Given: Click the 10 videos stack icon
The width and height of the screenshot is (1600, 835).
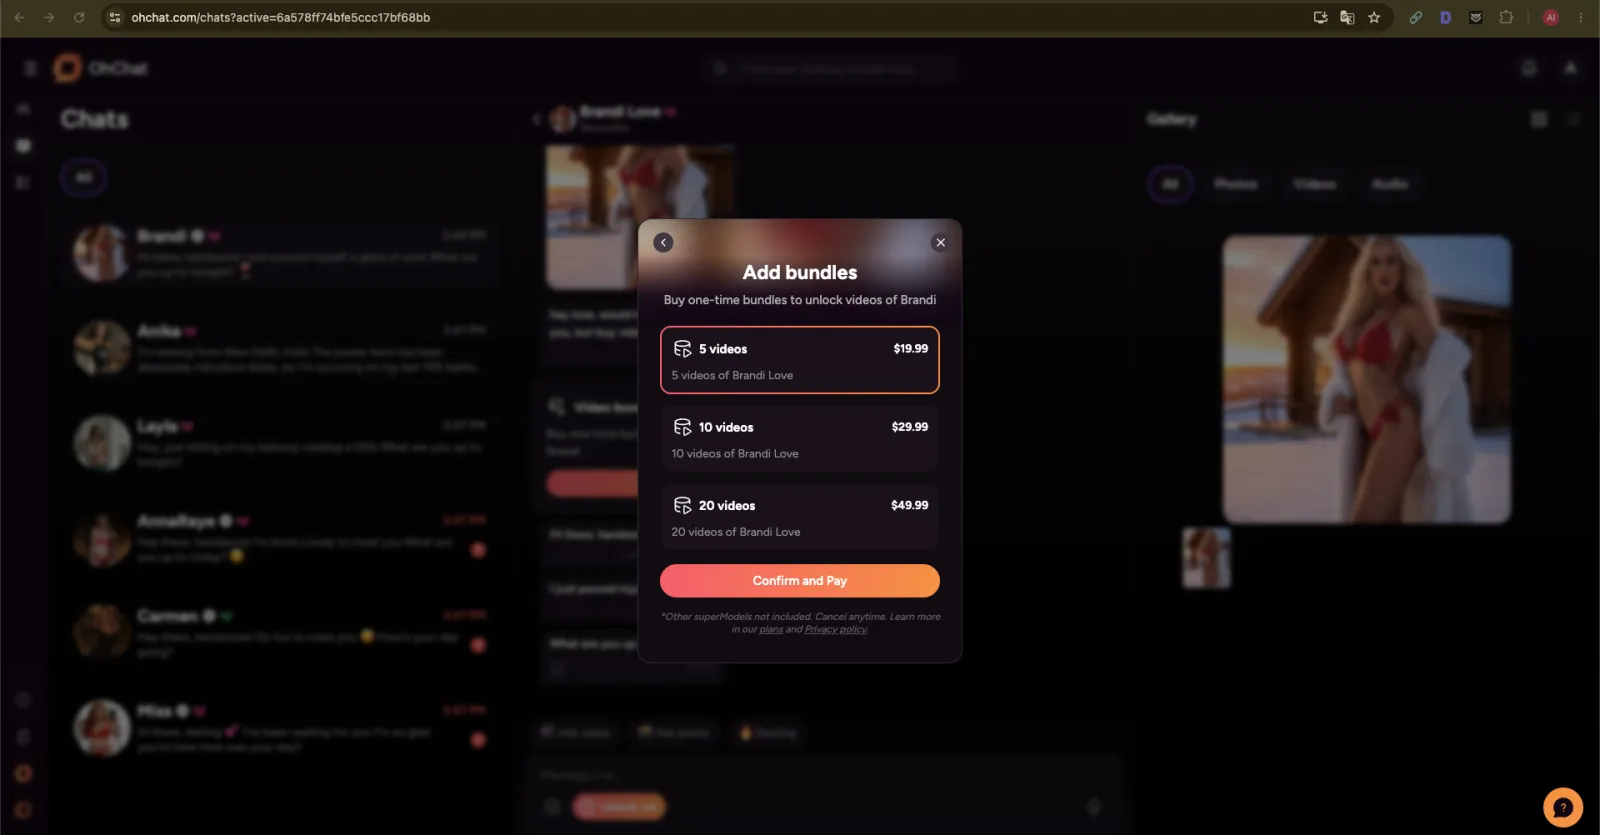Looking at the screenshot, I should [682, 427].
